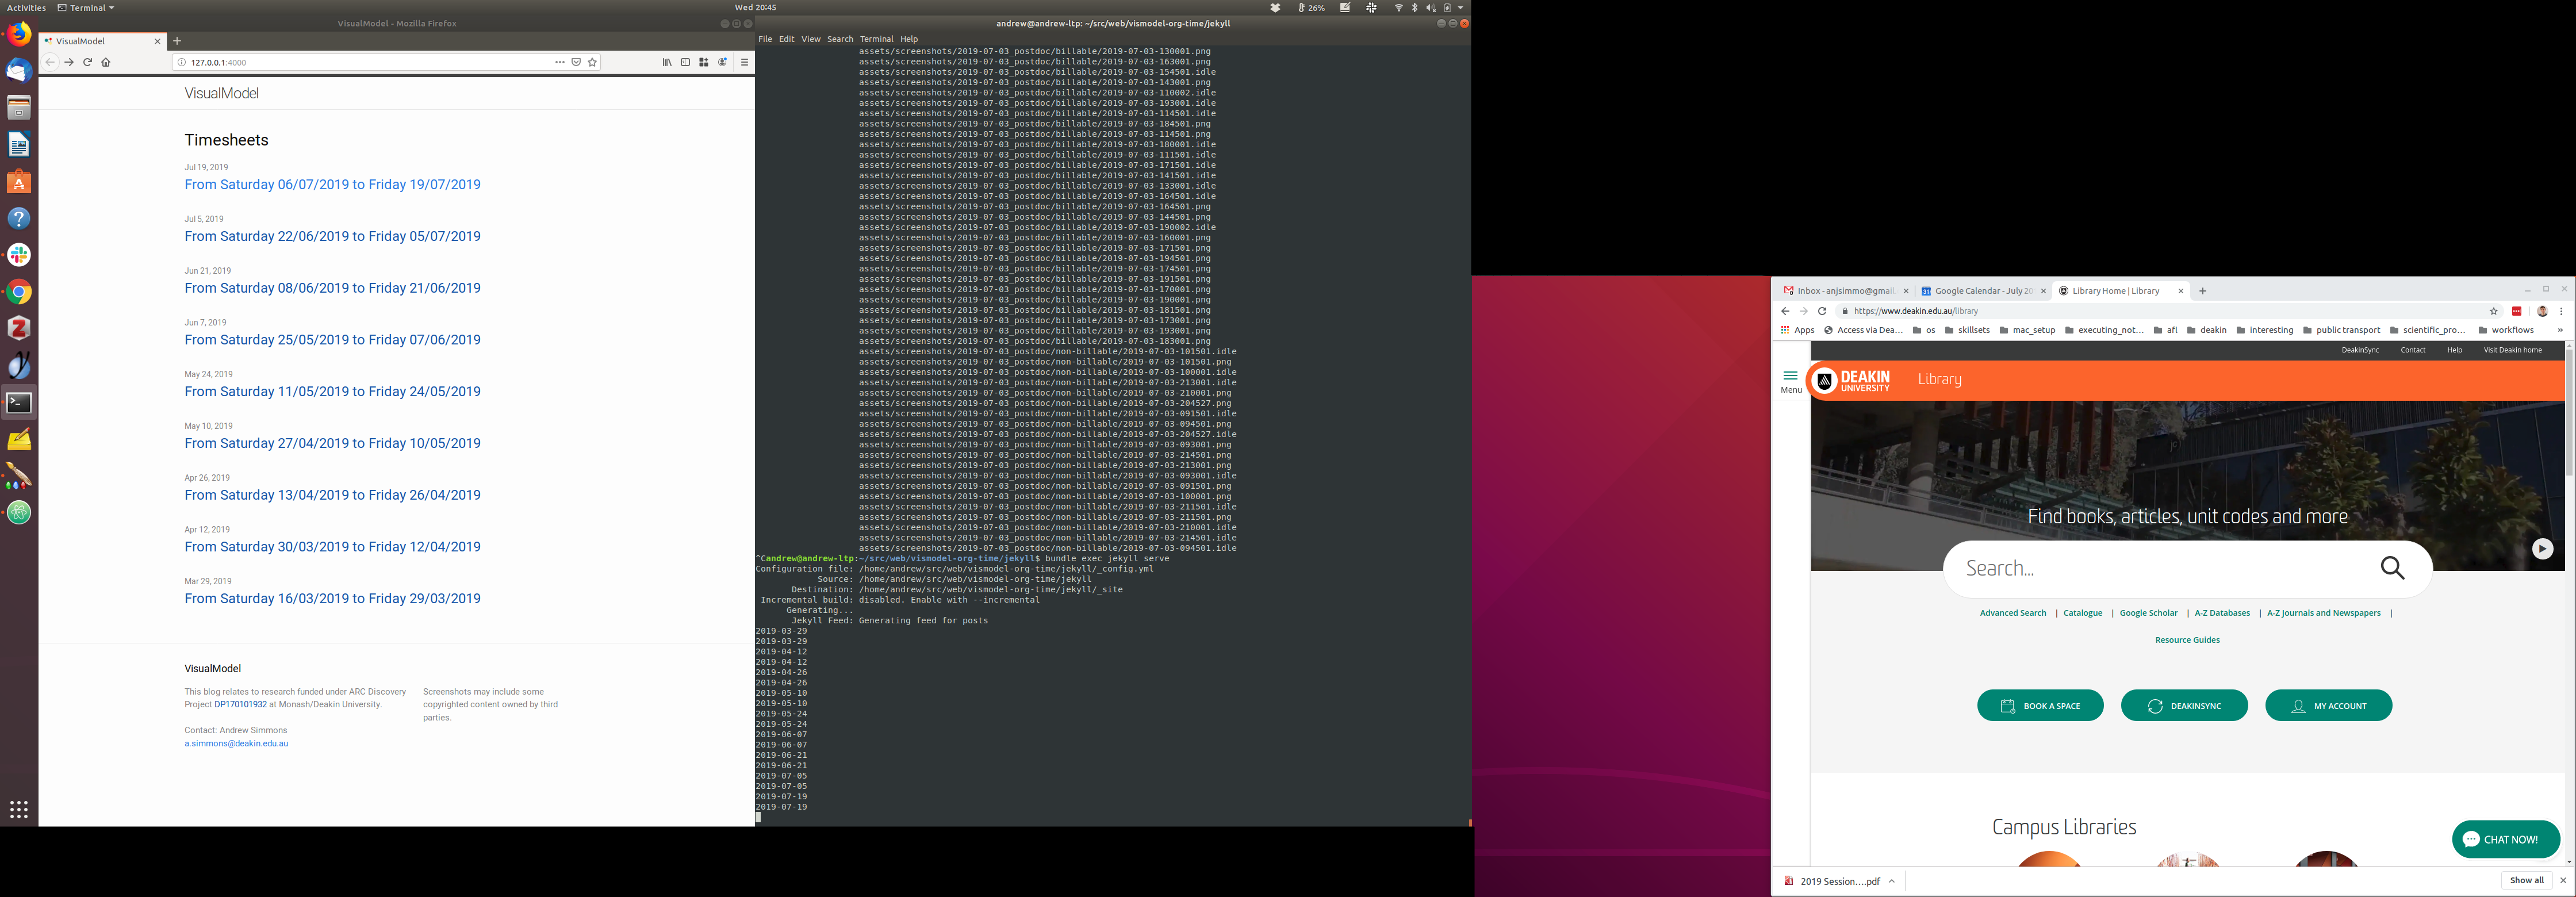
Task: Expand hidden Chrome bookmarks chevron
Action: [2559, 330]
